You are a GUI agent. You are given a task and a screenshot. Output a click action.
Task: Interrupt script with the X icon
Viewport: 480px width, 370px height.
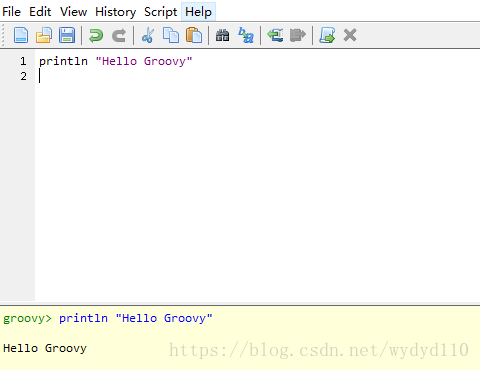(350, 35)
